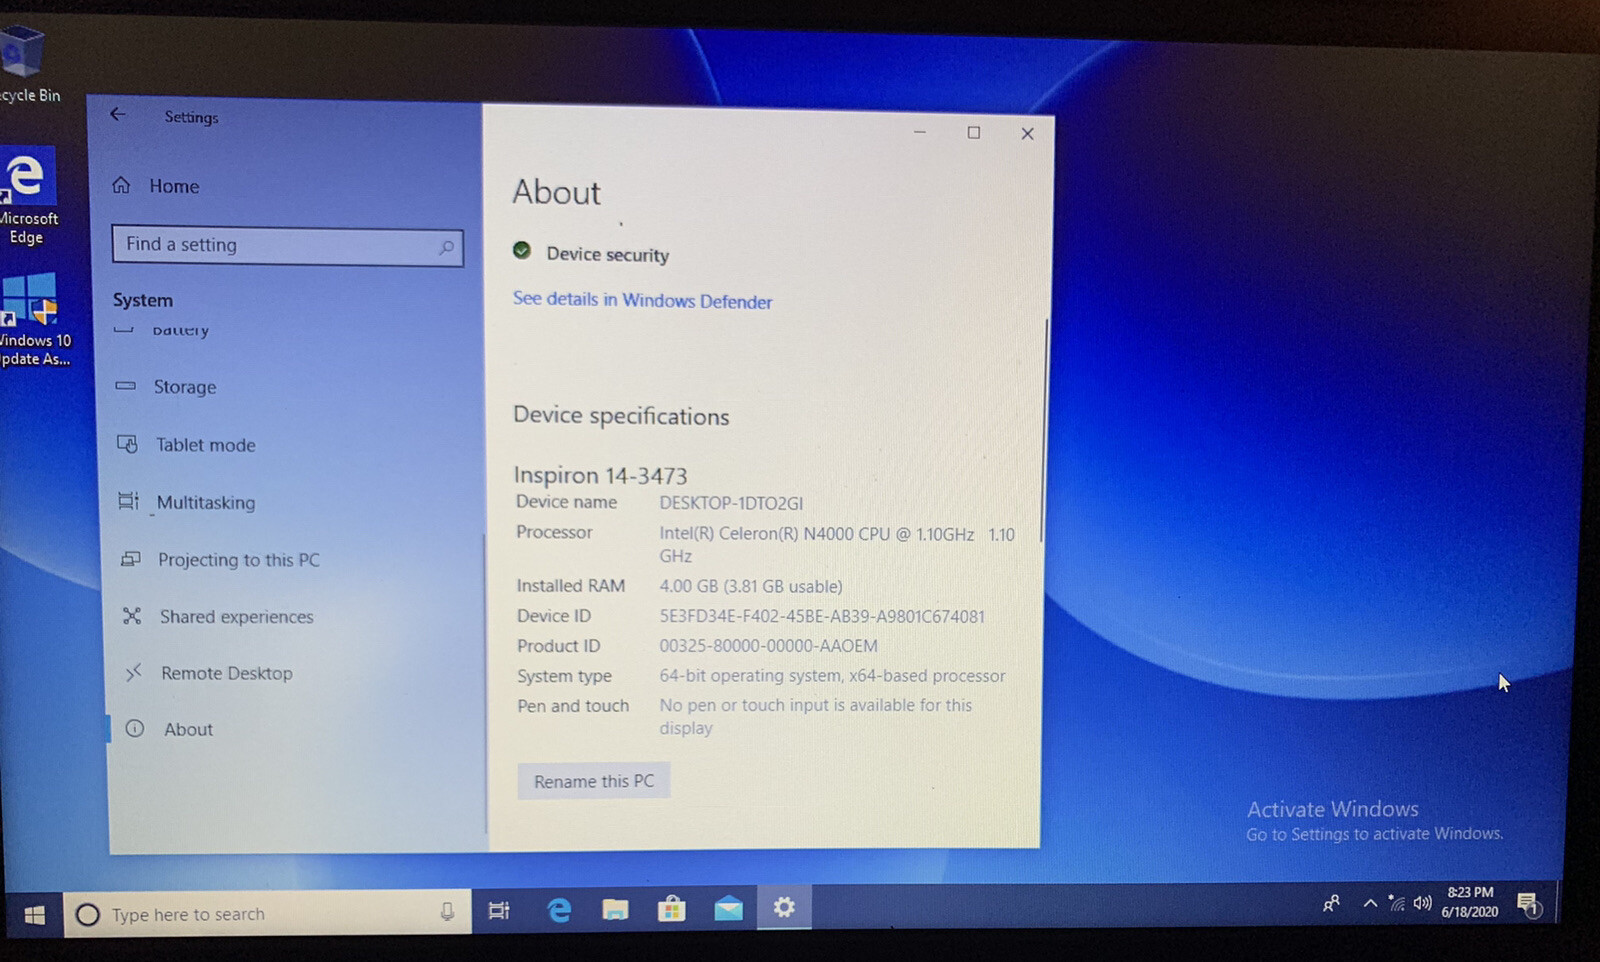Image resolution: width=1600 pixels, height=962 pixels.
Task: Click the Tablet mode icon
Action: coord(127,443)
